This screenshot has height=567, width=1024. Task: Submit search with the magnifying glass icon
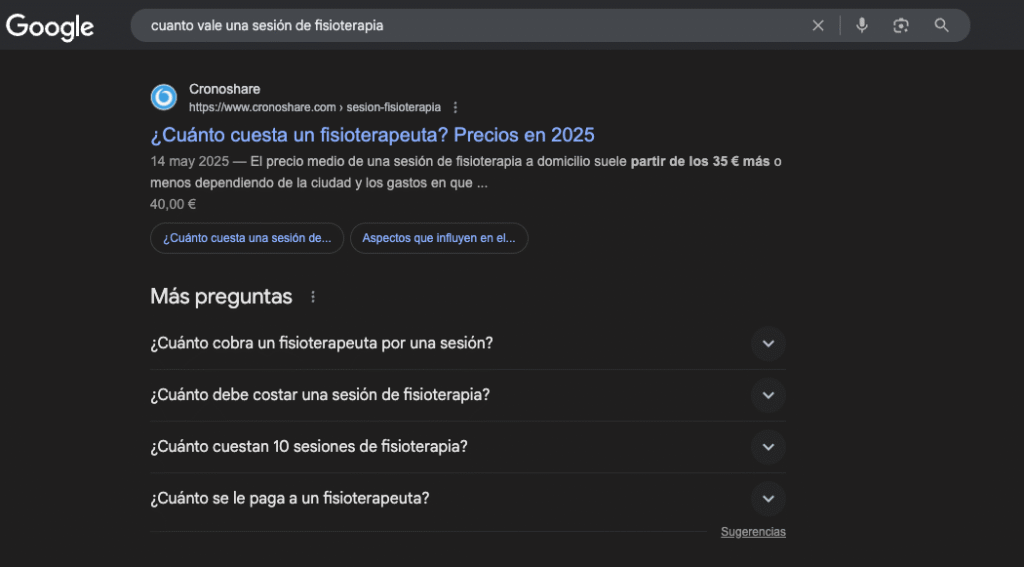[x=941, y=25]
